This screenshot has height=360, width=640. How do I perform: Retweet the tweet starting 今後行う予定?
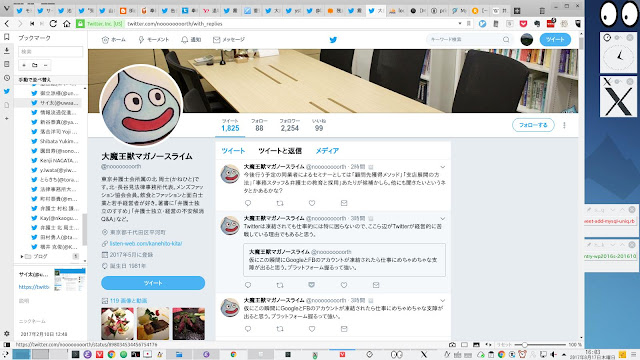[280, 203]
